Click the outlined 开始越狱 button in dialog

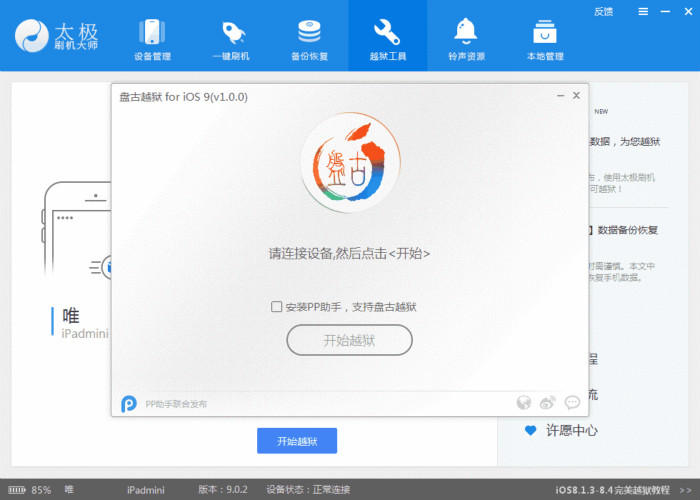349,340
